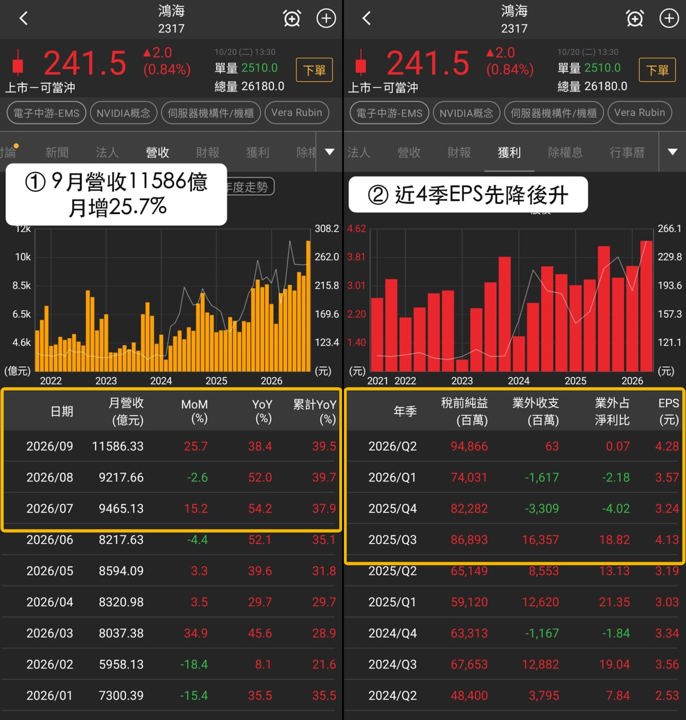Open 伺服器機構件/機櫃 tag in left panel
The height and width of the screenshot is (720, 686).
click(211, 113)
